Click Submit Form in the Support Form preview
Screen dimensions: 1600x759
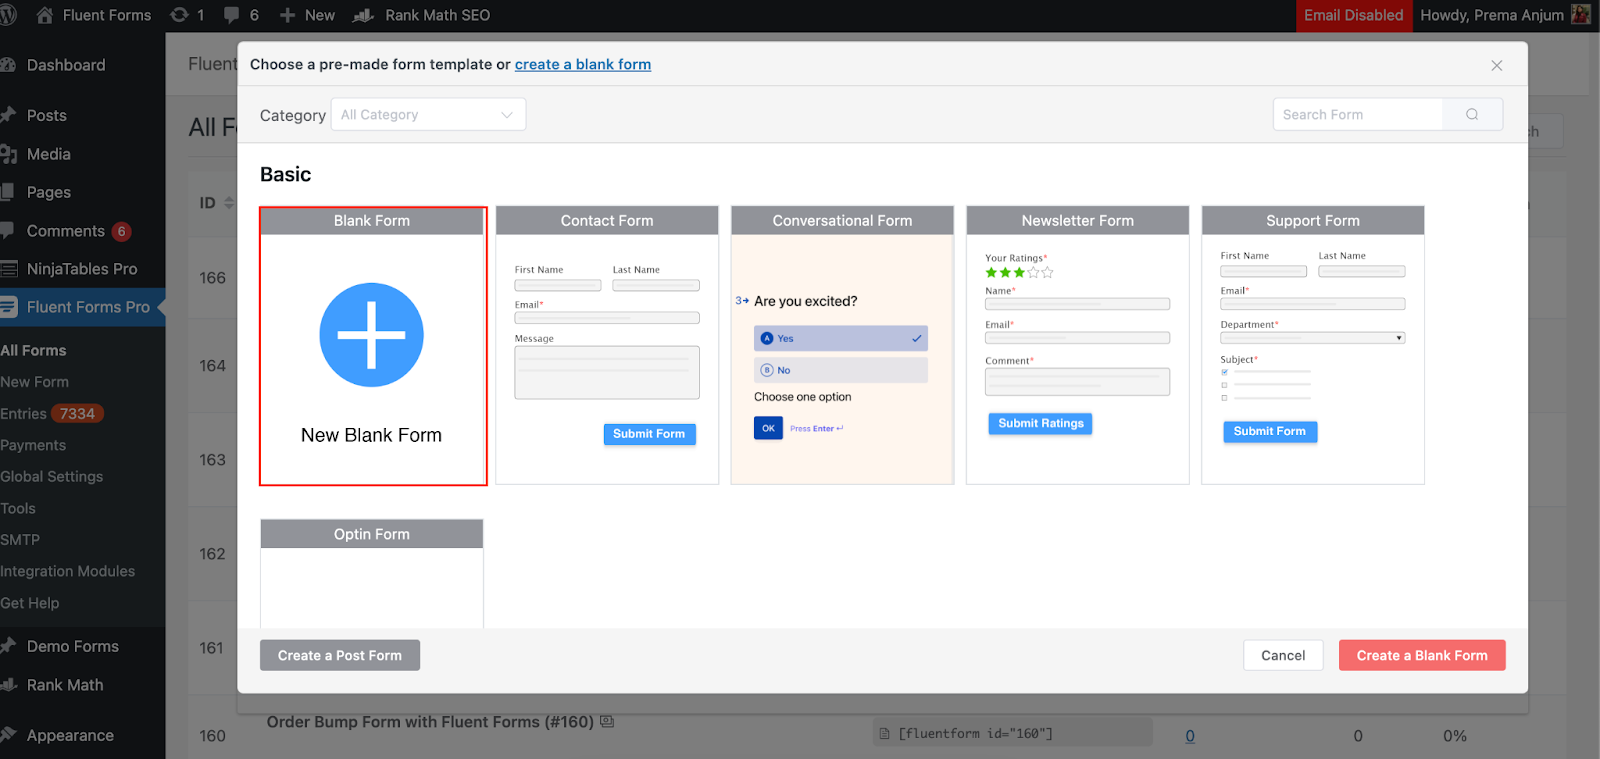pyautogui.click(x=1270, y=431)
